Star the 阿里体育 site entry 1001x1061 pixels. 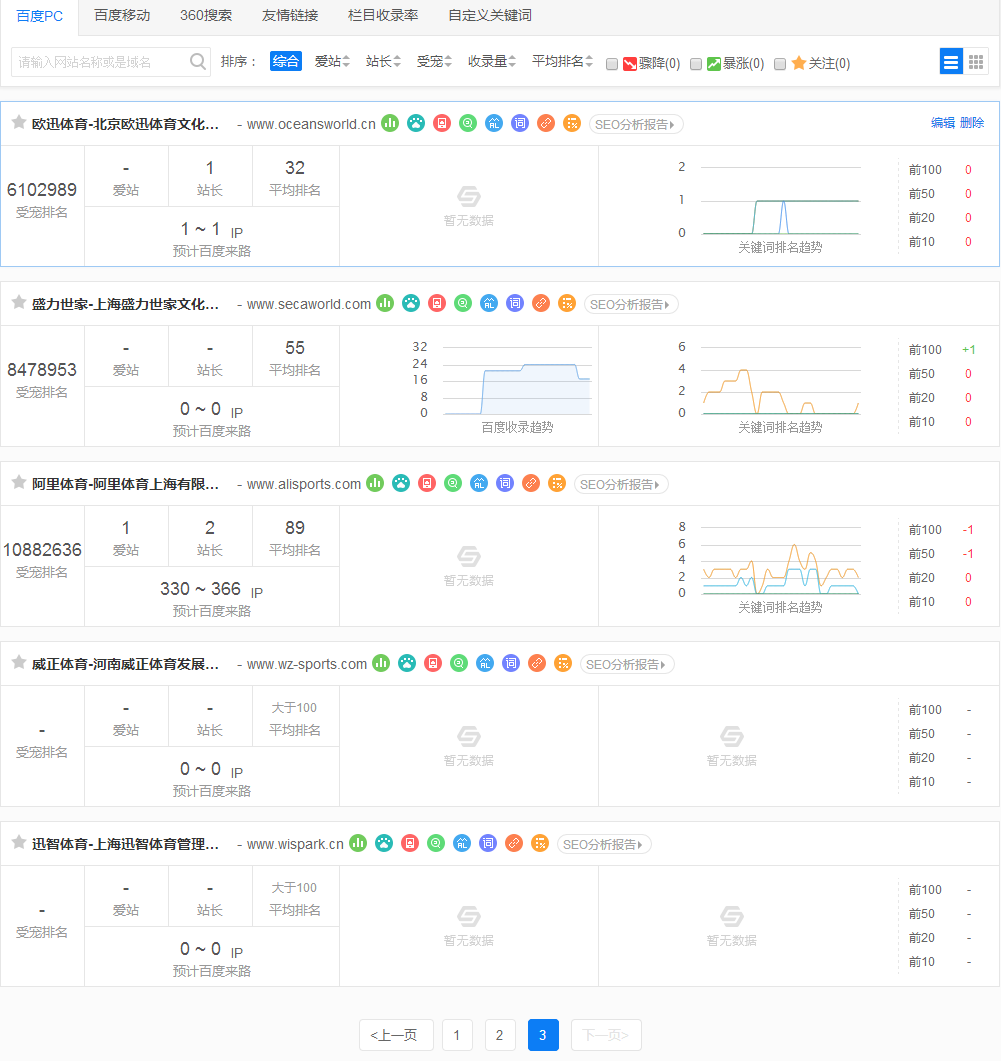point(19,482)
